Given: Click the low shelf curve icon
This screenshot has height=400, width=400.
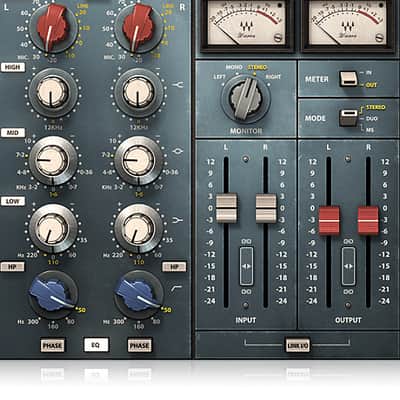Looking at the screenshot, I should coord(178,220).
